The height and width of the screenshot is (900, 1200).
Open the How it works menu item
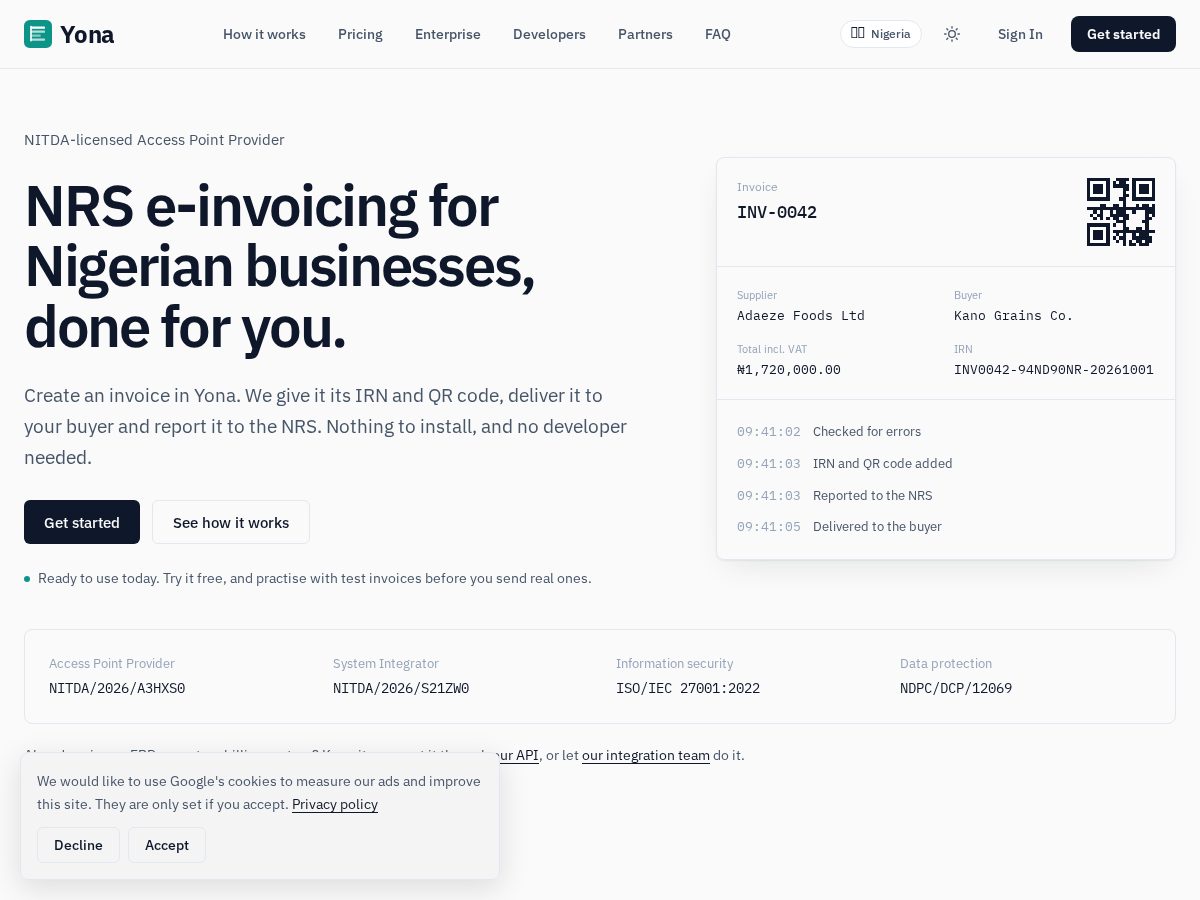pyautogui.click(x=264, y=34)
